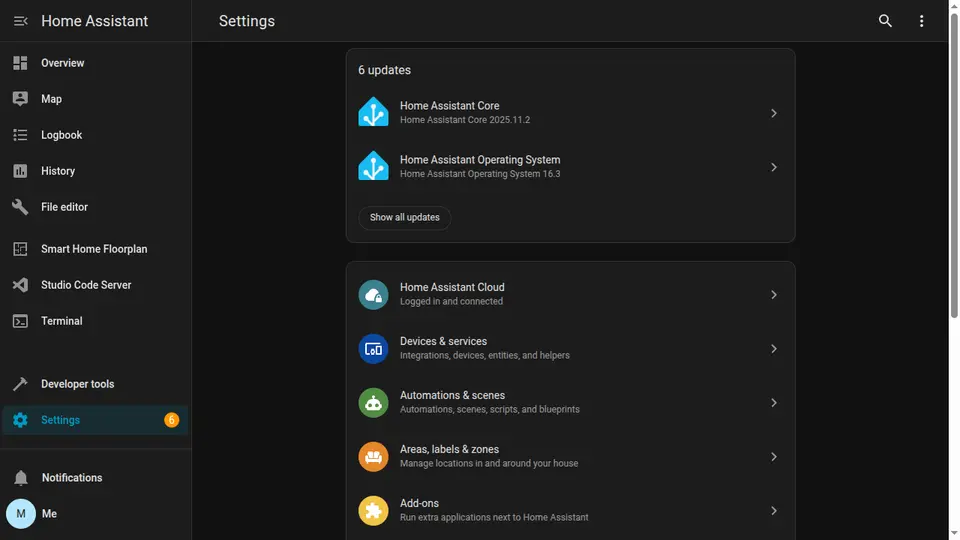The image size is (960, 540).
Task: Open Developer tools hammer icon
Action: click(20, 384)
